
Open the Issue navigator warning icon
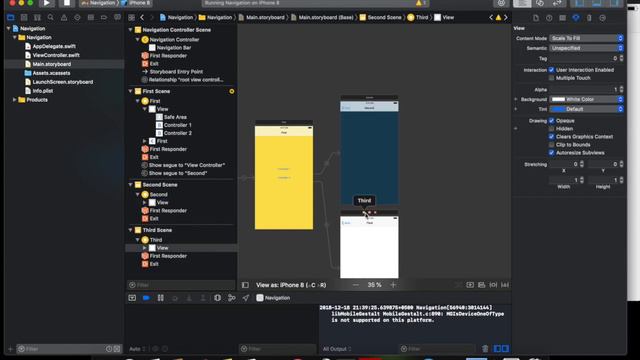(x=64, y=18)
